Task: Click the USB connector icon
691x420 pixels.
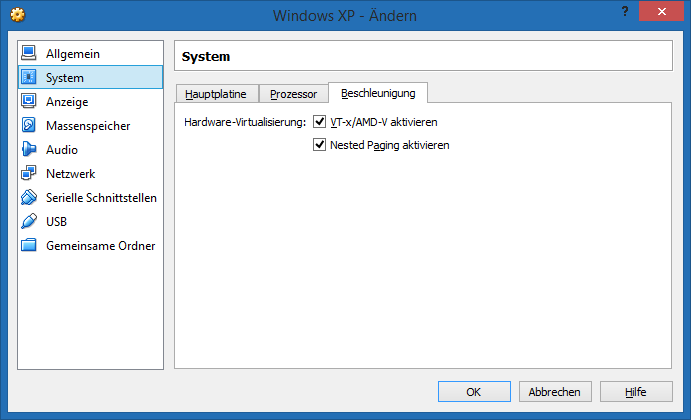Action: [x=29, y=221]
